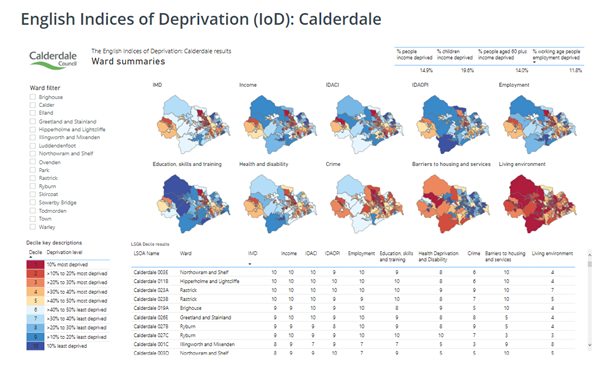The height and width of the screenshot is (371, 610).
Task: Select the Crime map
Action: [367, 204]
